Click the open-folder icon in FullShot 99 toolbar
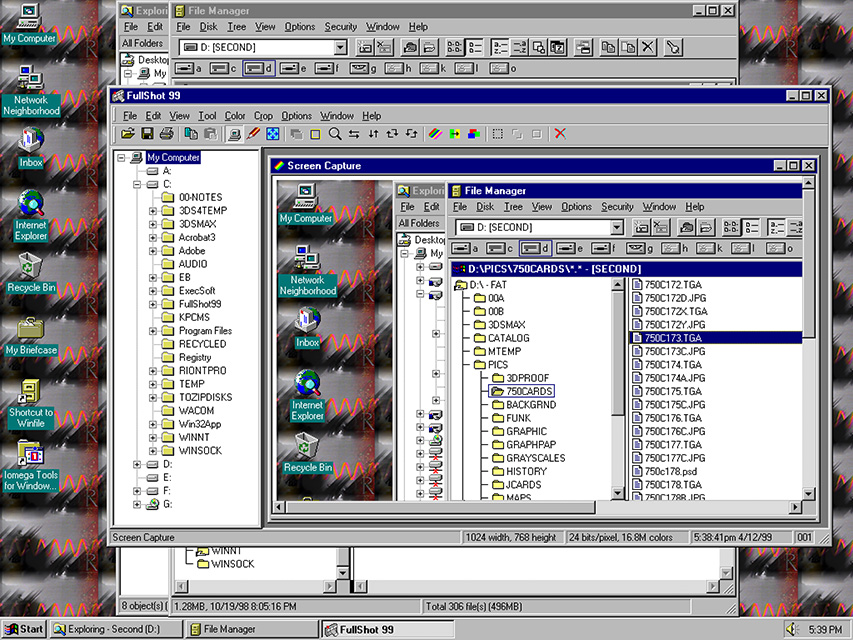853x640 pixels. pyautogui.click(x=128, y=134)
